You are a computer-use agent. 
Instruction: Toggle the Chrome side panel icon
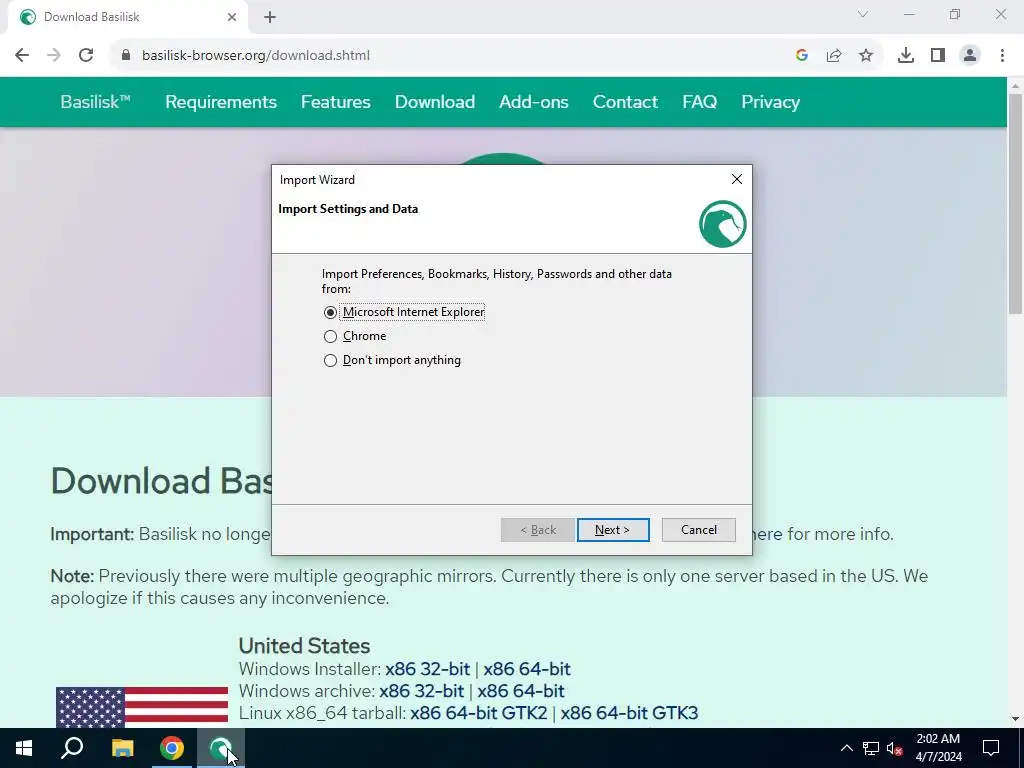point(938,55)
